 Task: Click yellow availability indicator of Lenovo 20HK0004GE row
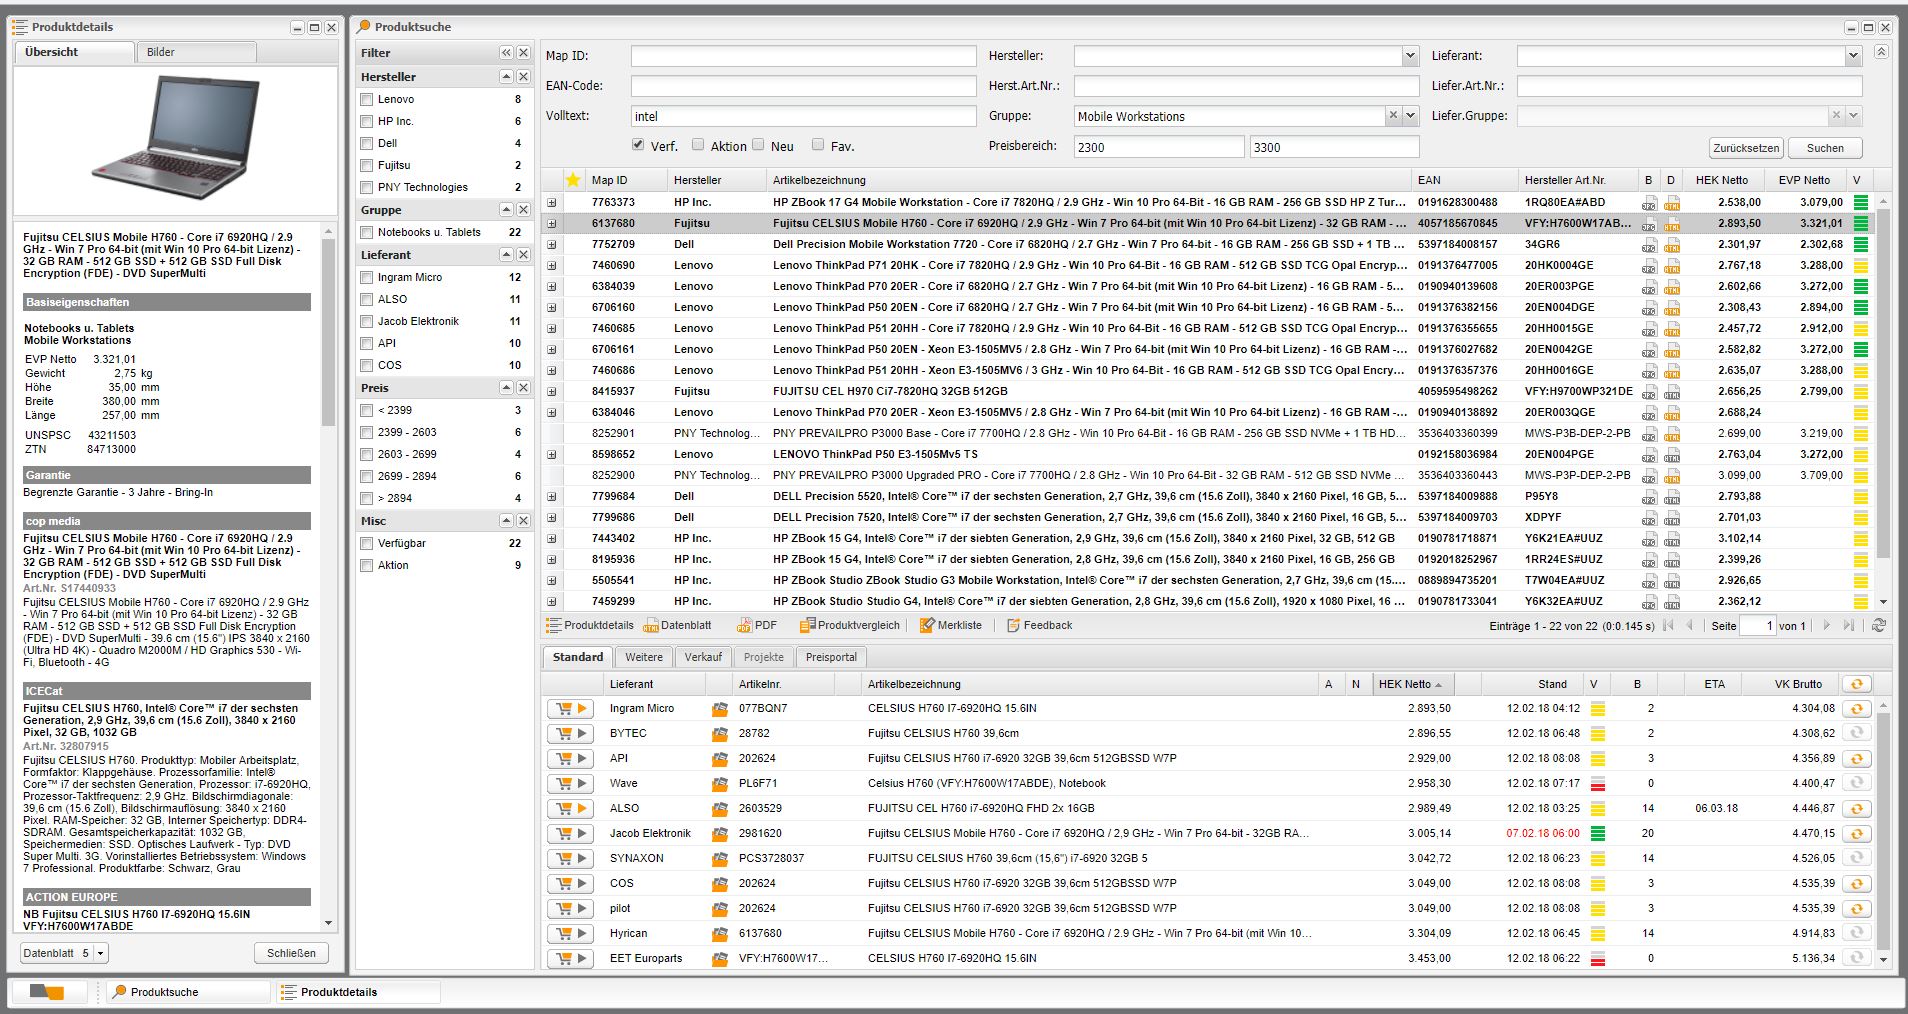(1861, 266)
